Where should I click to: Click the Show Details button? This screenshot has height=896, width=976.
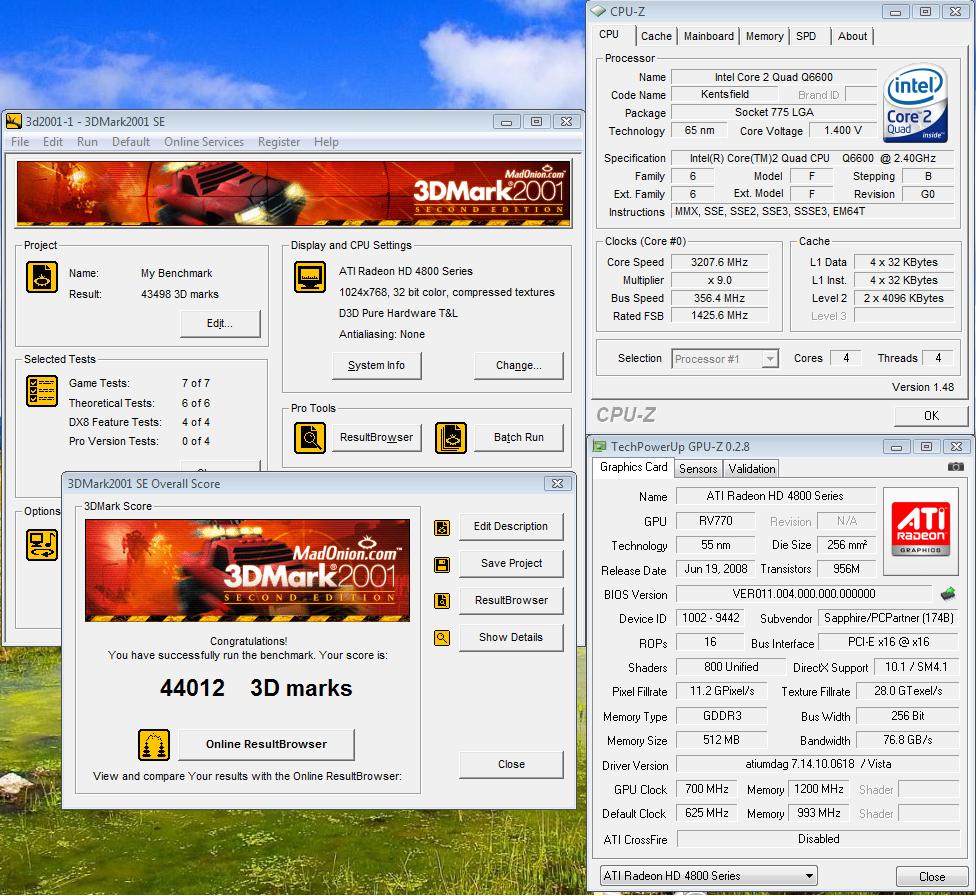(x=511, y=638)
